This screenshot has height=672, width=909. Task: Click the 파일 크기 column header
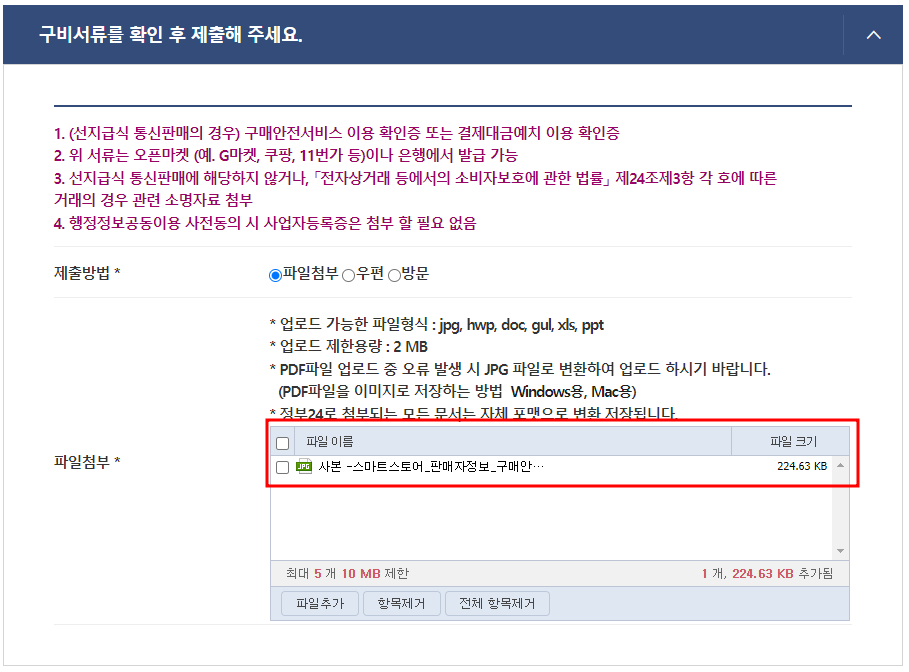click(x=791, y=442)
